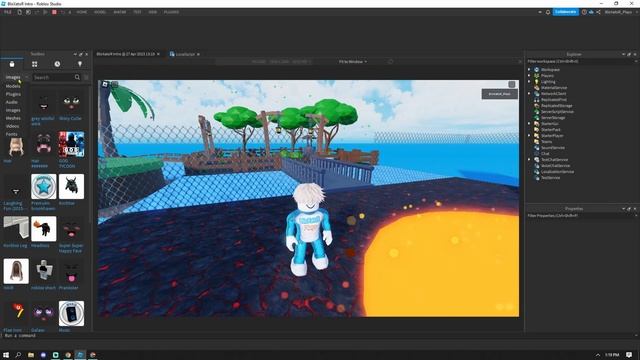Image resolution: width=640 pixels, height=360 pixels.
Task: Select Players in the Explorer tree
Action: click(547, 76)
